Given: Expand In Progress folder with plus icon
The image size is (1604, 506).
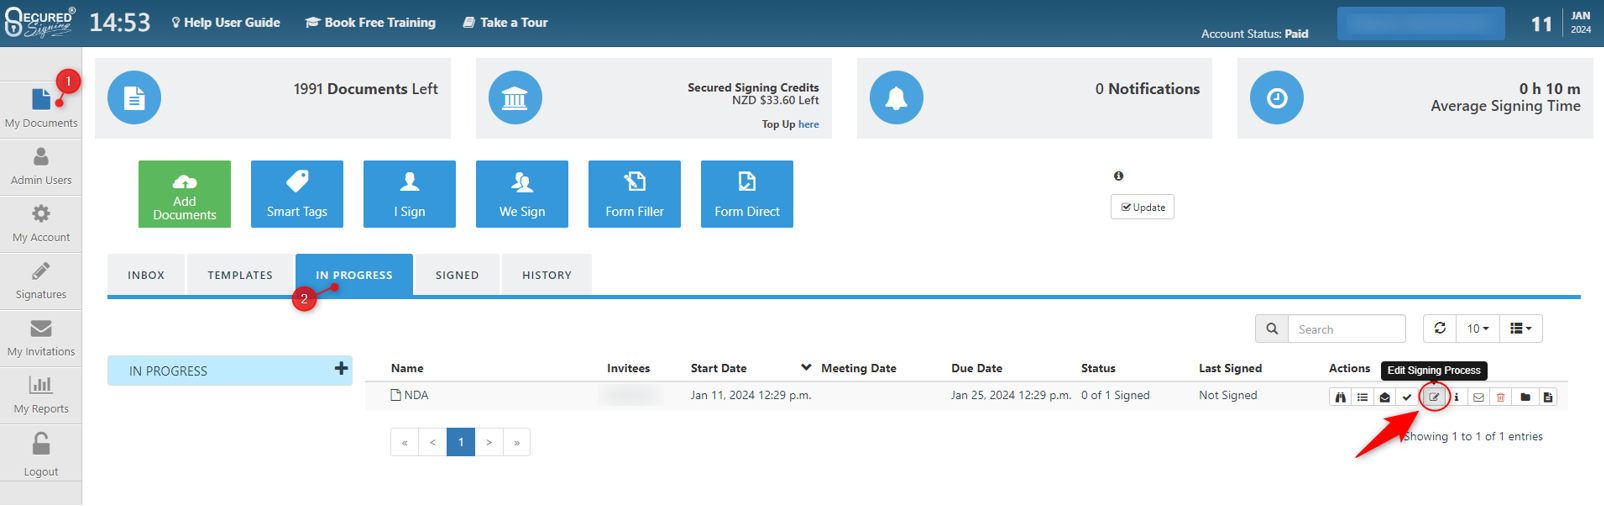Looking at the screenshot, I should coord(341,369).
